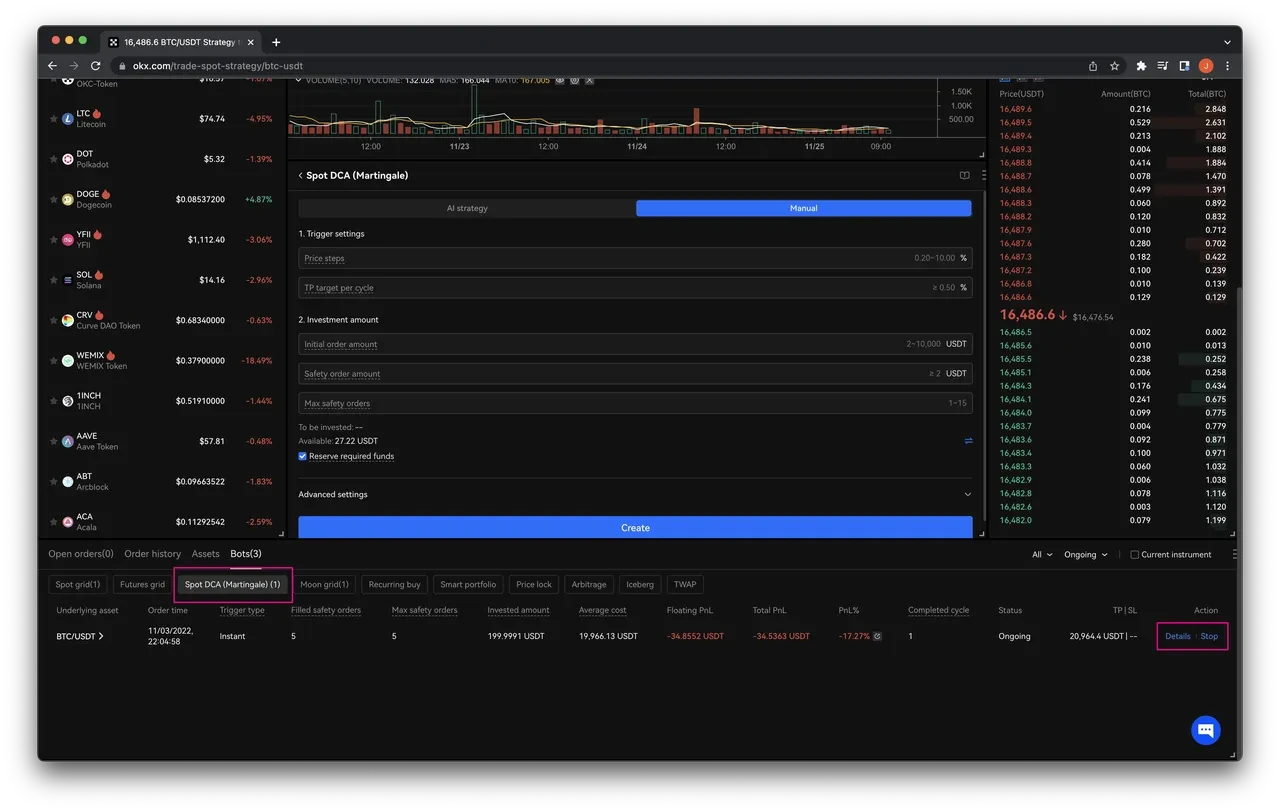The image size is (1280, 811).
Task: Select TWAP bot filter
Action: (685, 584)
